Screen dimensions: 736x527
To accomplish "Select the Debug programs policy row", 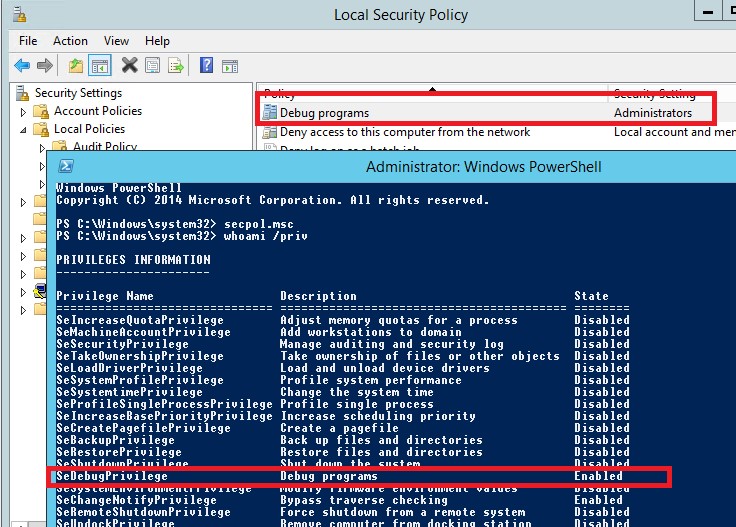I will coord(324,113).
